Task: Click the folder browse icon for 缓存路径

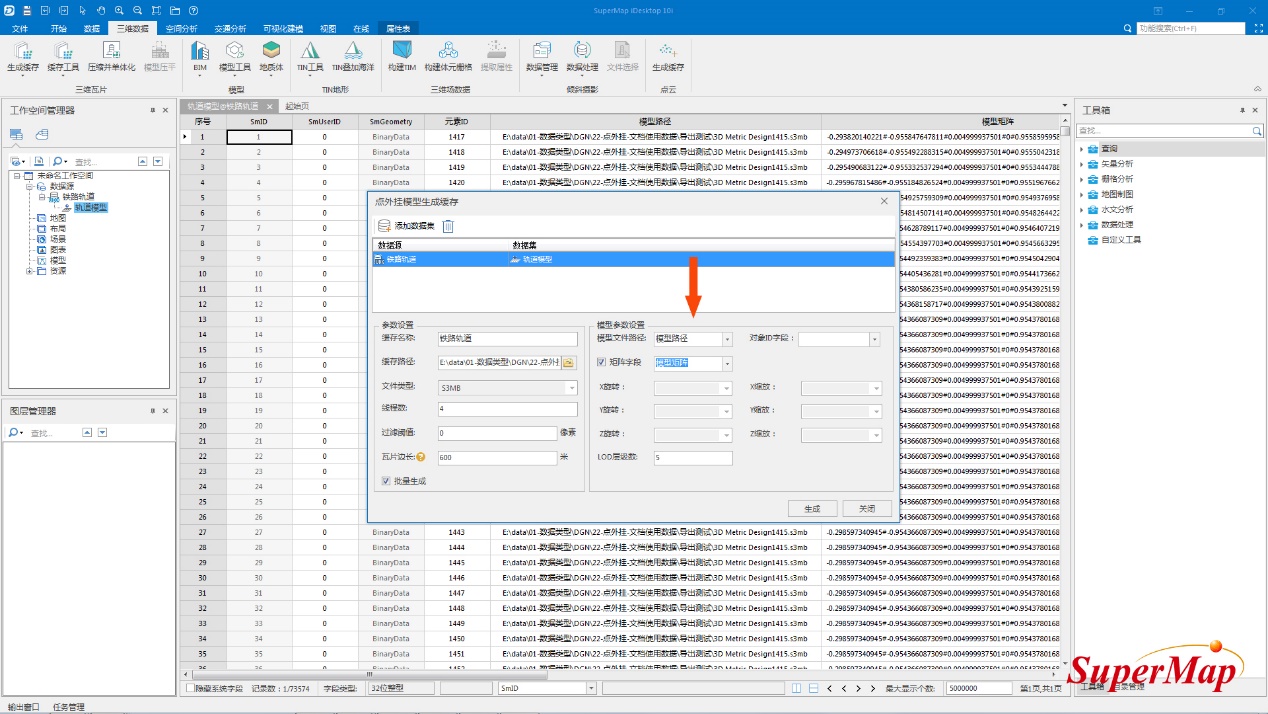Action: (569, 363)
